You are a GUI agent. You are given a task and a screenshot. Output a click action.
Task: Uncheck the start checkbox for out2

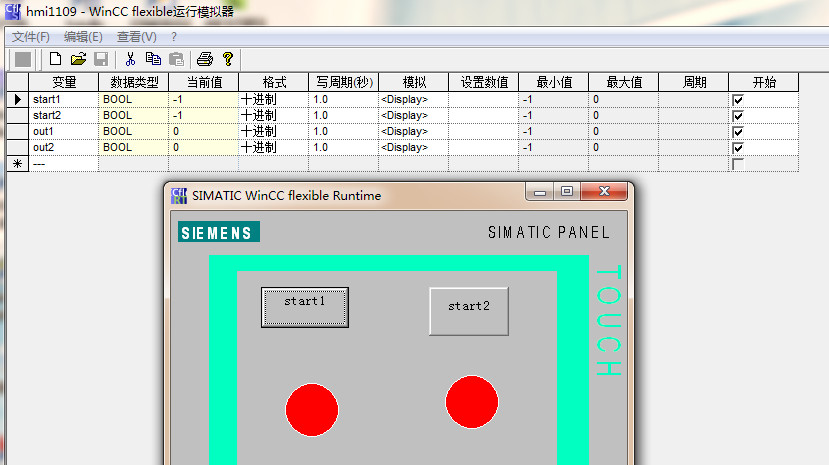[x=738, y=148]
